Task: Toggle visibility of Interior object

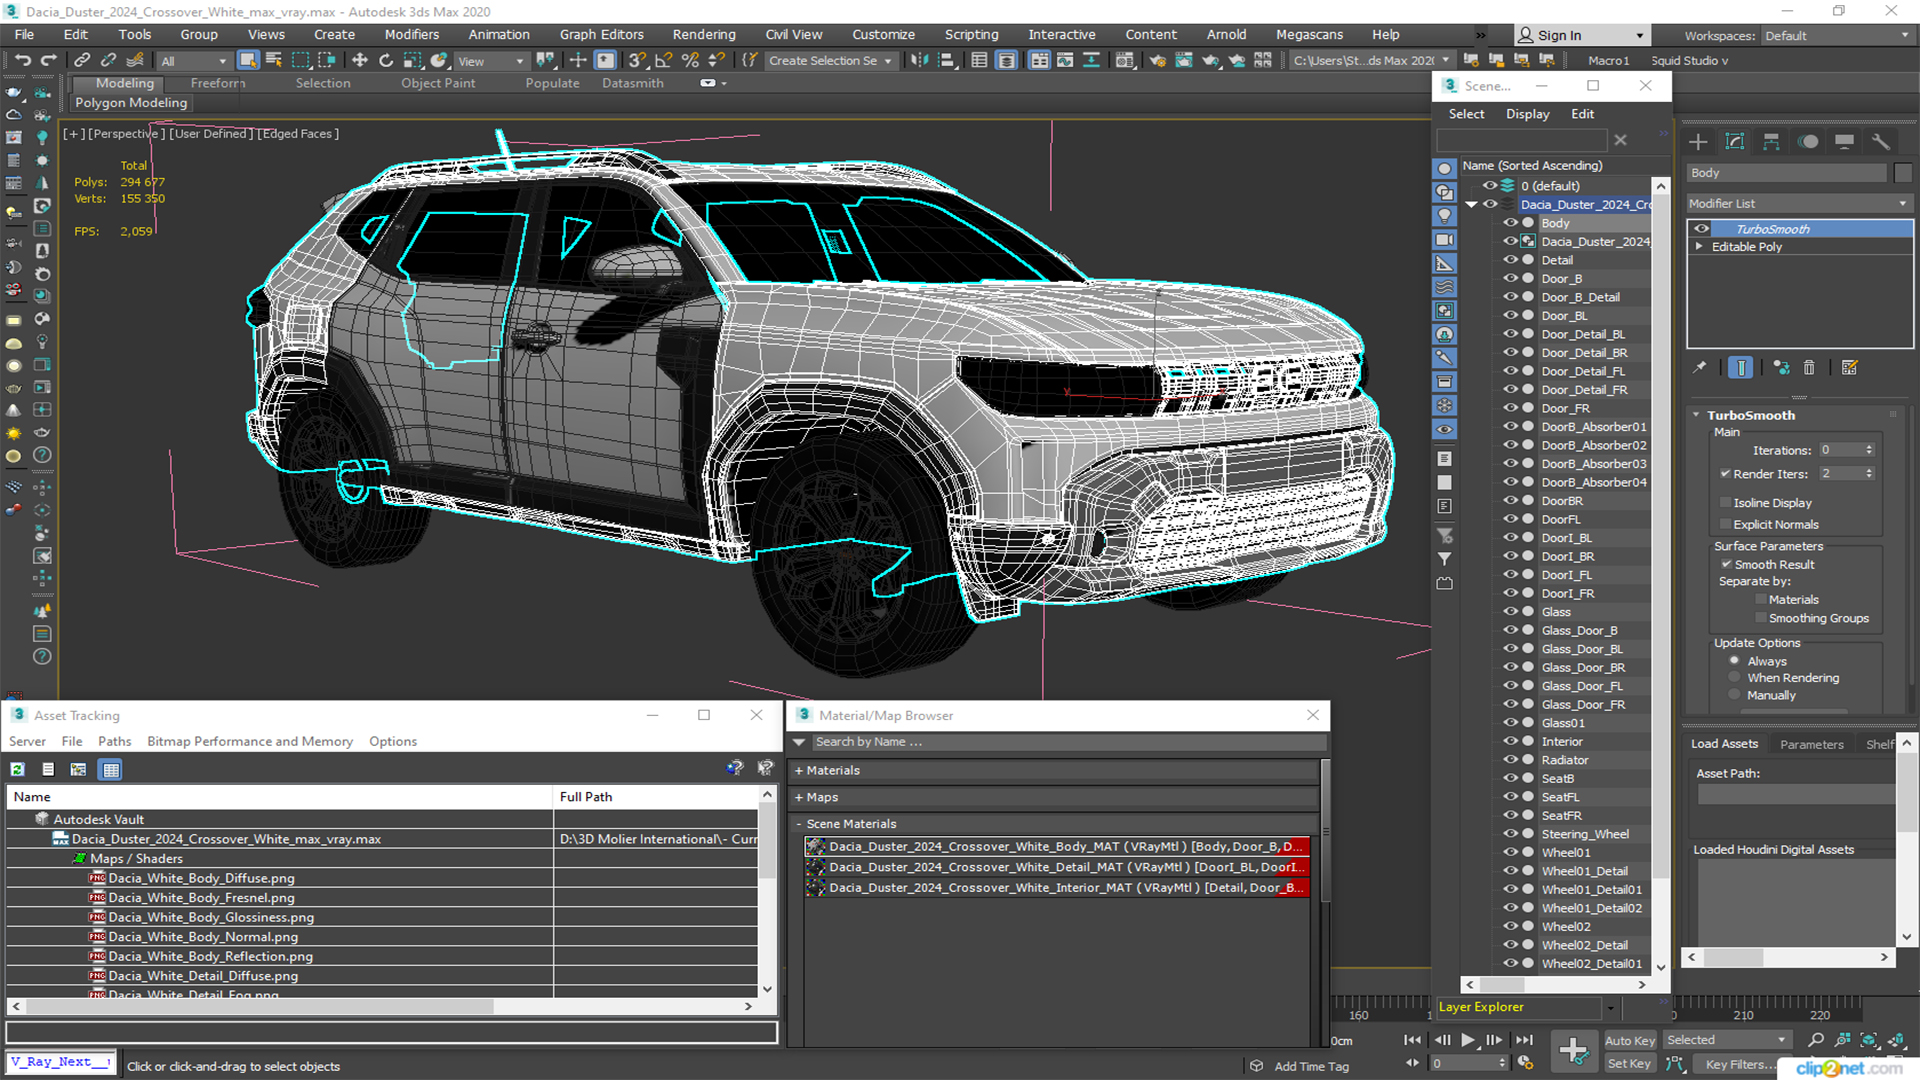Action: click(1510, 742)
